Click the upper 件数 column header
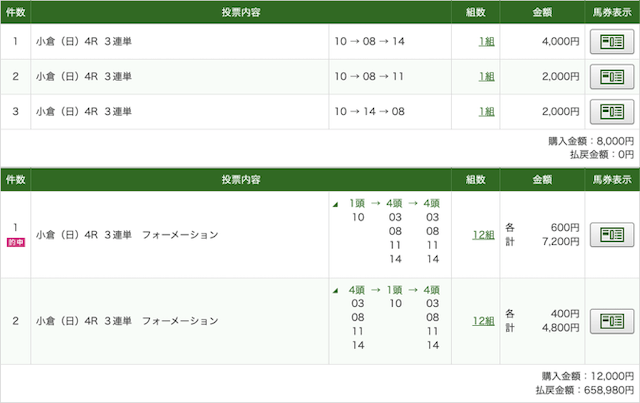Viewport: 640px width, 403px height. [x=16, y=12]
